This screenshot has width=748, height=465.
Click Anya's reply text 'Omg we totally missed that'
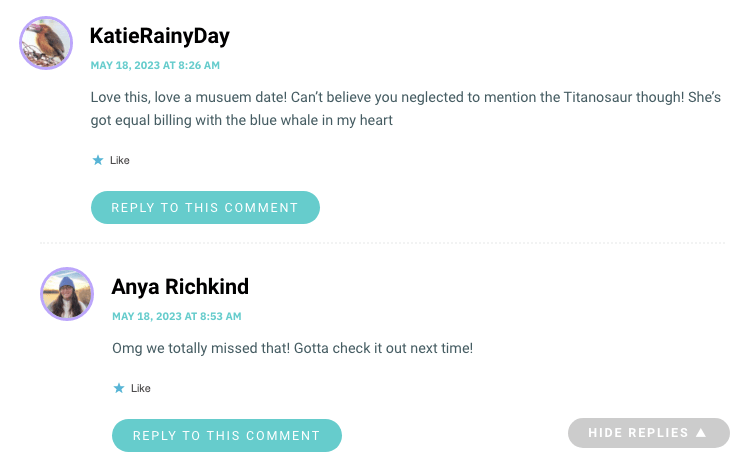point(201,348)
